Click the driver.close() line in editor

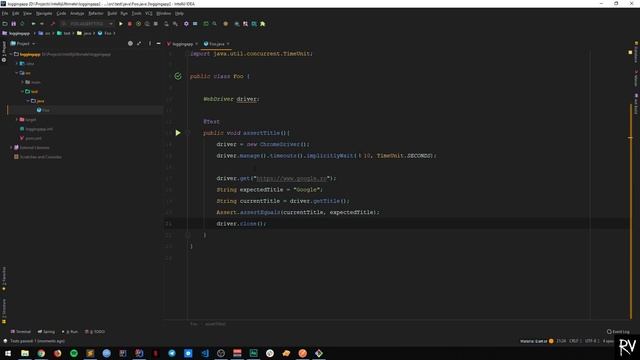[241, 224]
